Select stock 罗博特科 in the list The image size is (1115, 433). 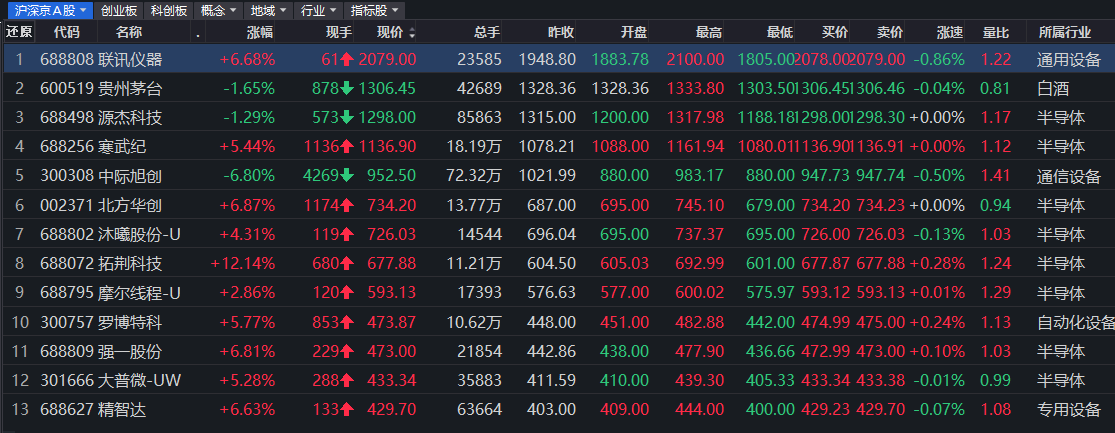[130, 322]
